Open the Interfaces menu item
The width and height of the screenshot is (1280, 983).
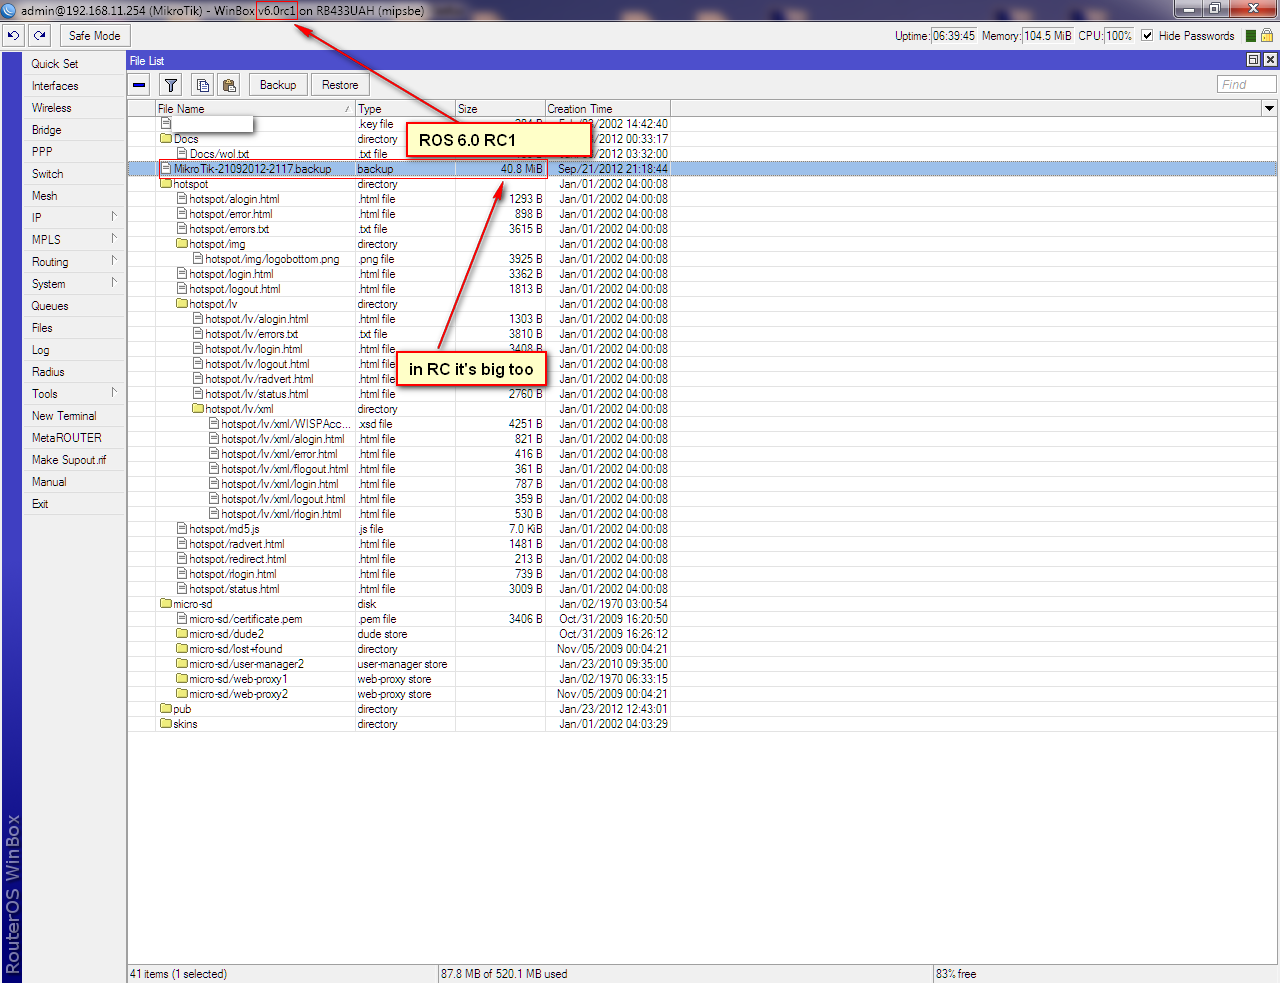(x=55, y=86)
